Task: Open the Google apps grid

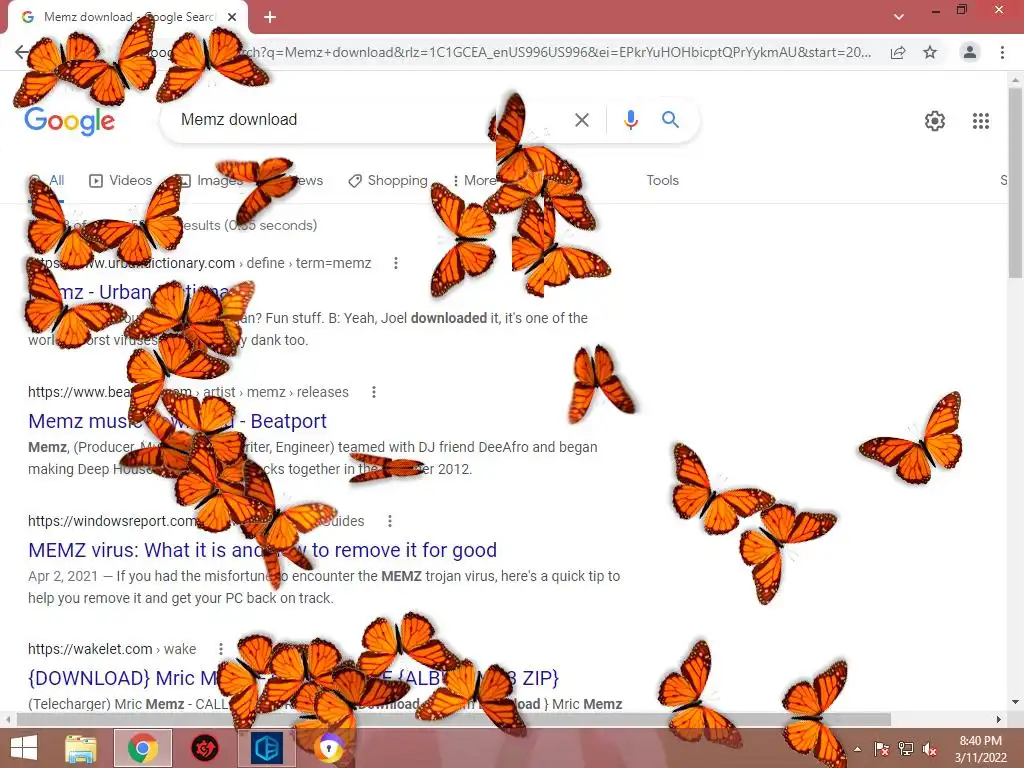Action: click(x=980, y=121)
